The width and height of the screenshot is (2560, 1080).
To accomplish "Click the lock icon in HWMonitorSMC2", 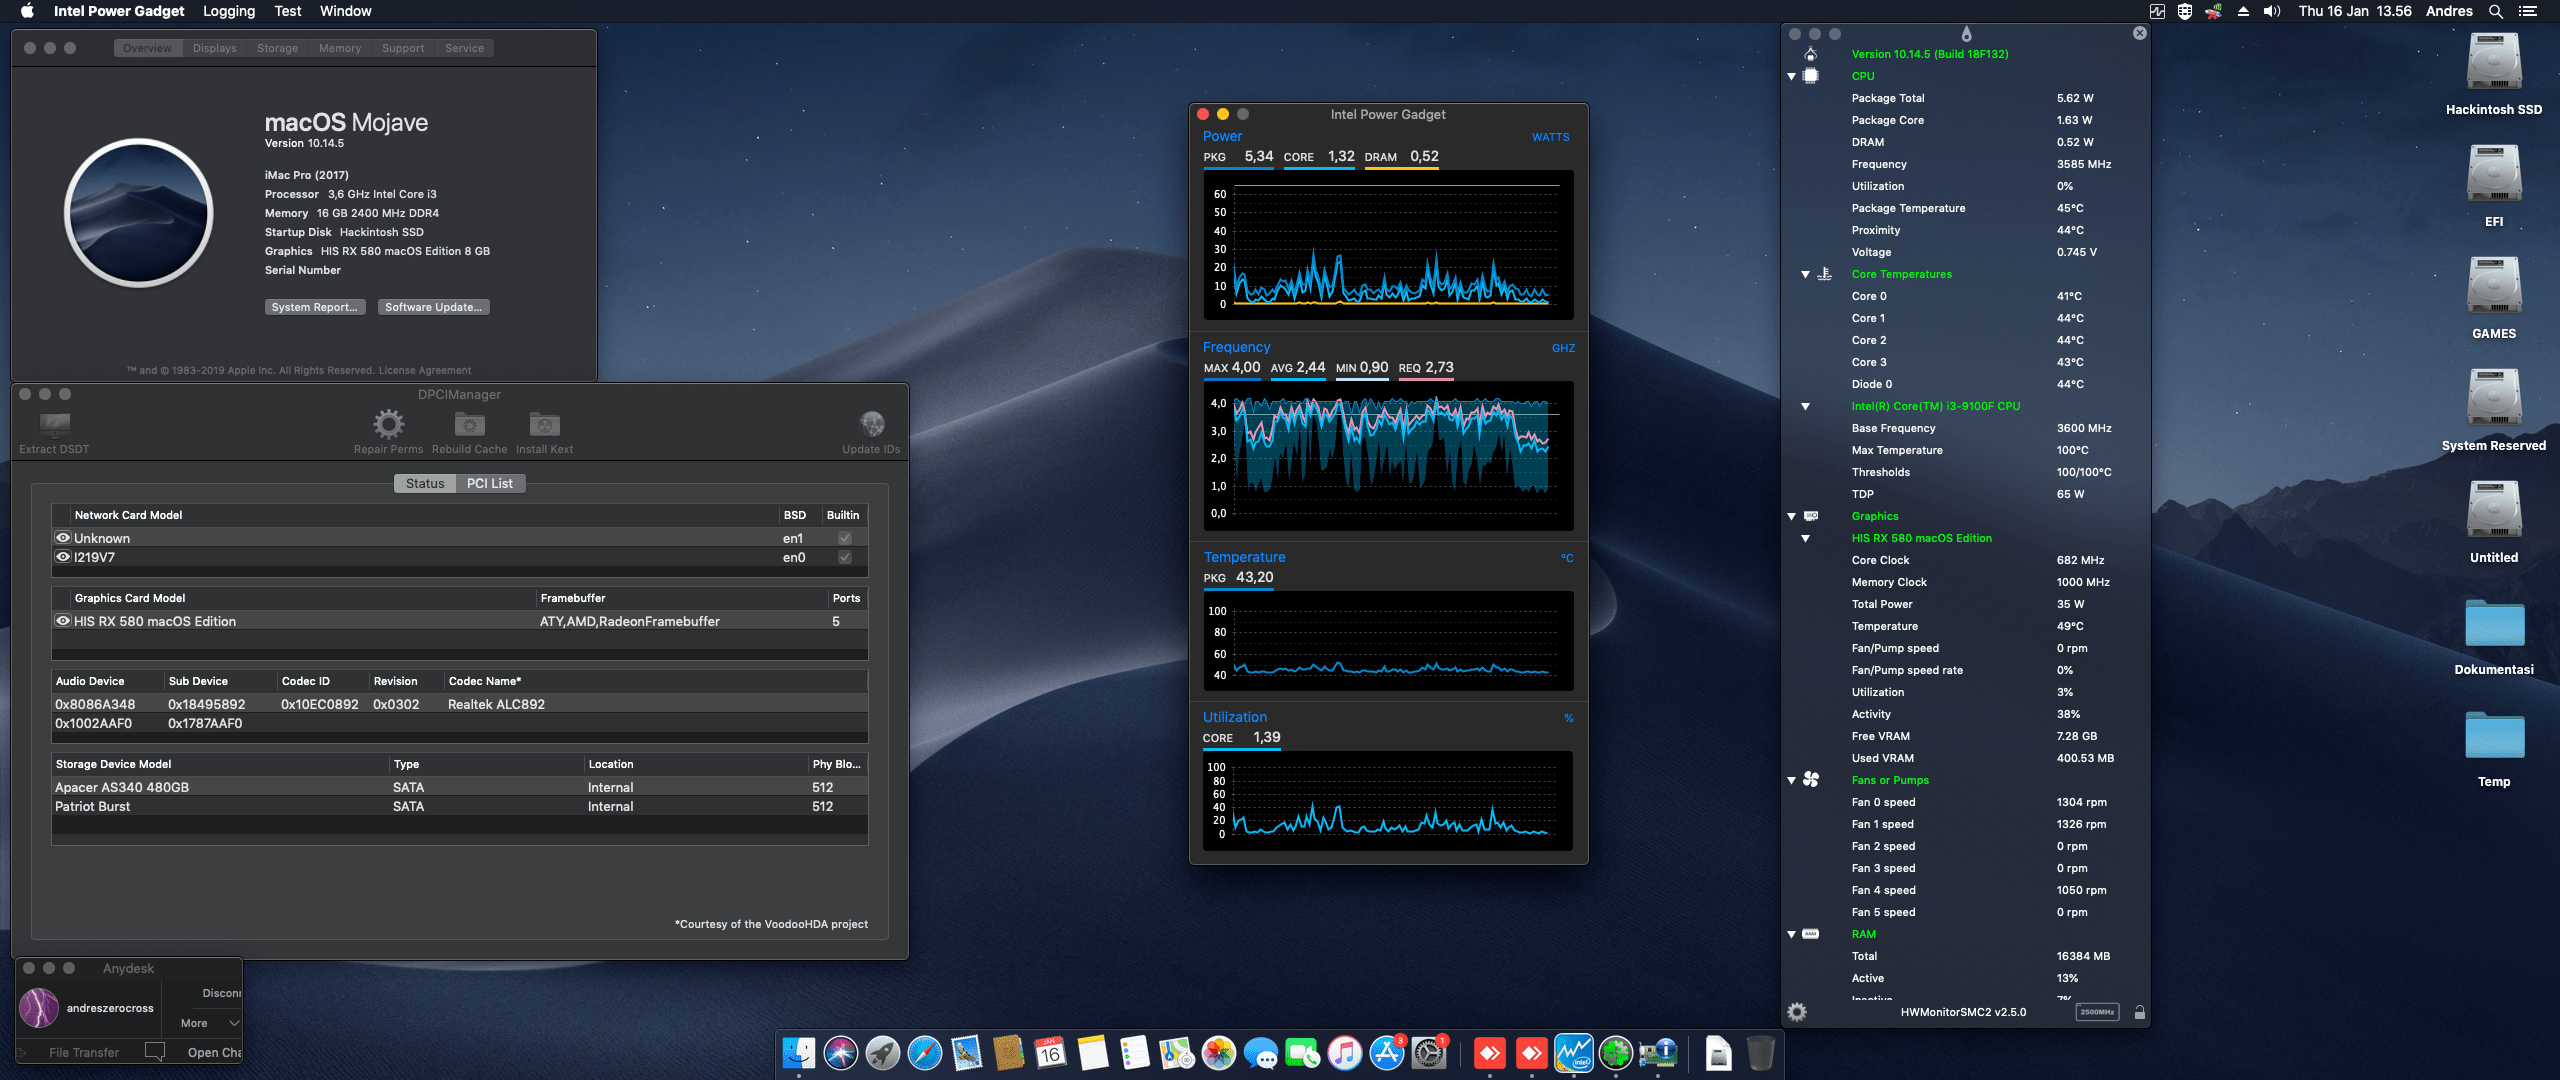I will point(2139,1011).
